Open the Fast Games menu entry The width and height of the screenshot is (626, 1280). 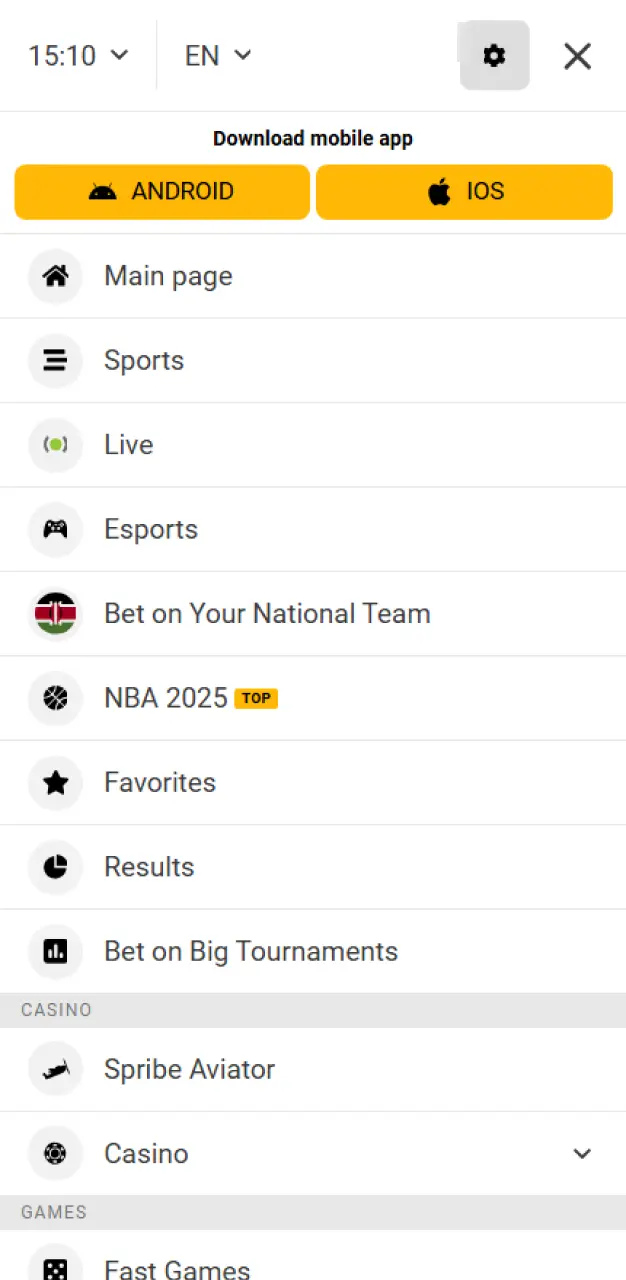[177, 1268]
